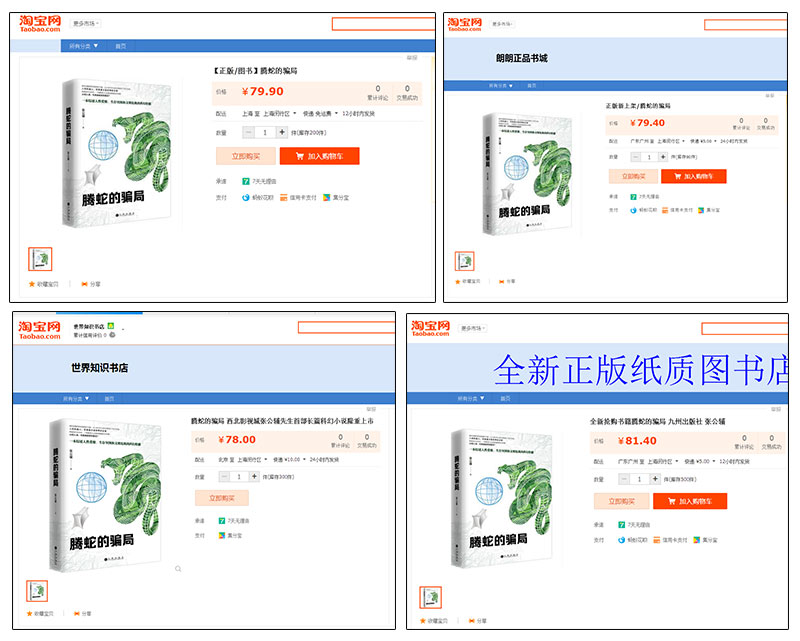Click 立即购买 on the ¥78.00 listing
800x641 pixels.
[225, 497]
